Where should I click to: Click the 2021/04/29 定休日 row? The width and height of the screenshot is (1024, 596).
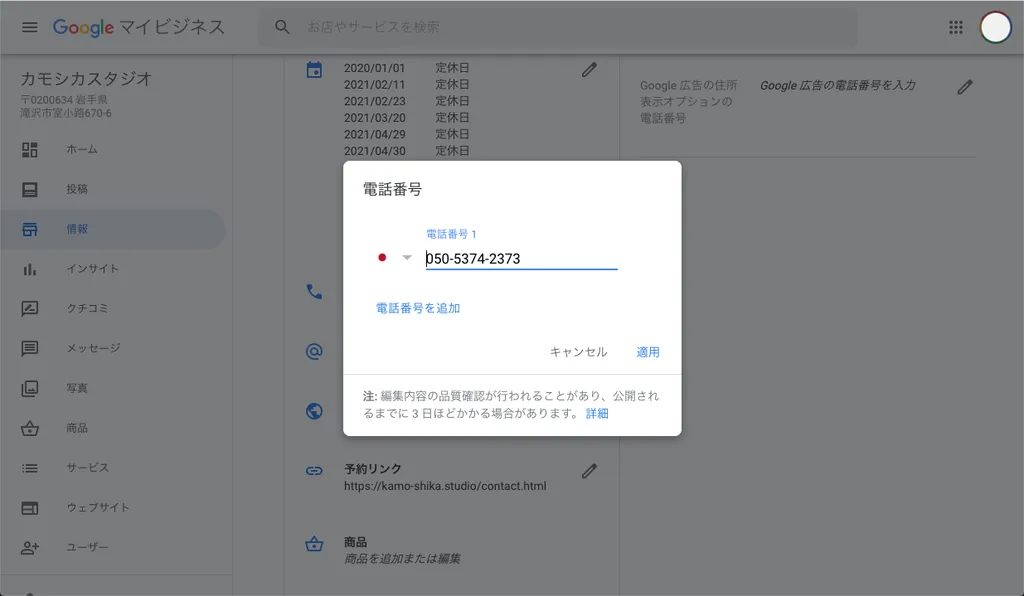406,134
